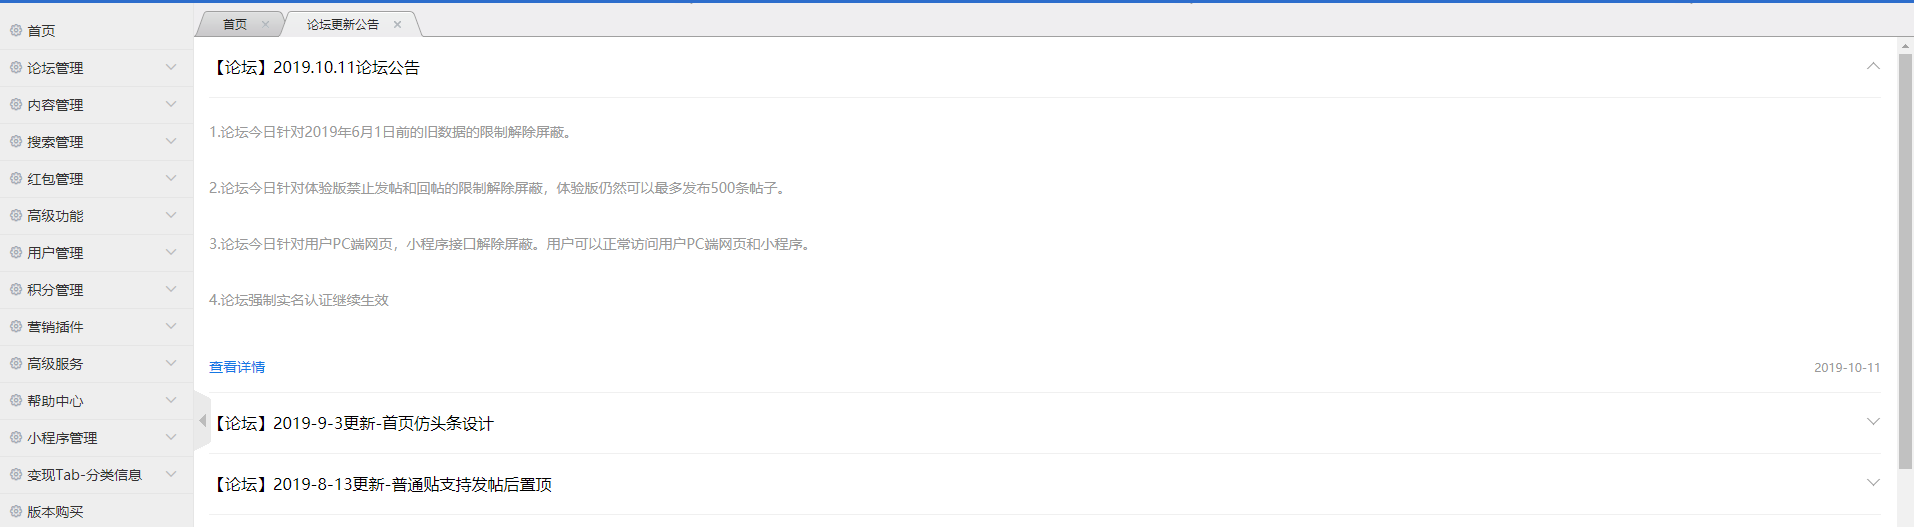Click announcement line 4.论坛强制实名认证继续生效
The width and height of the screenshot is (1914, 527).
coord(299,300)
